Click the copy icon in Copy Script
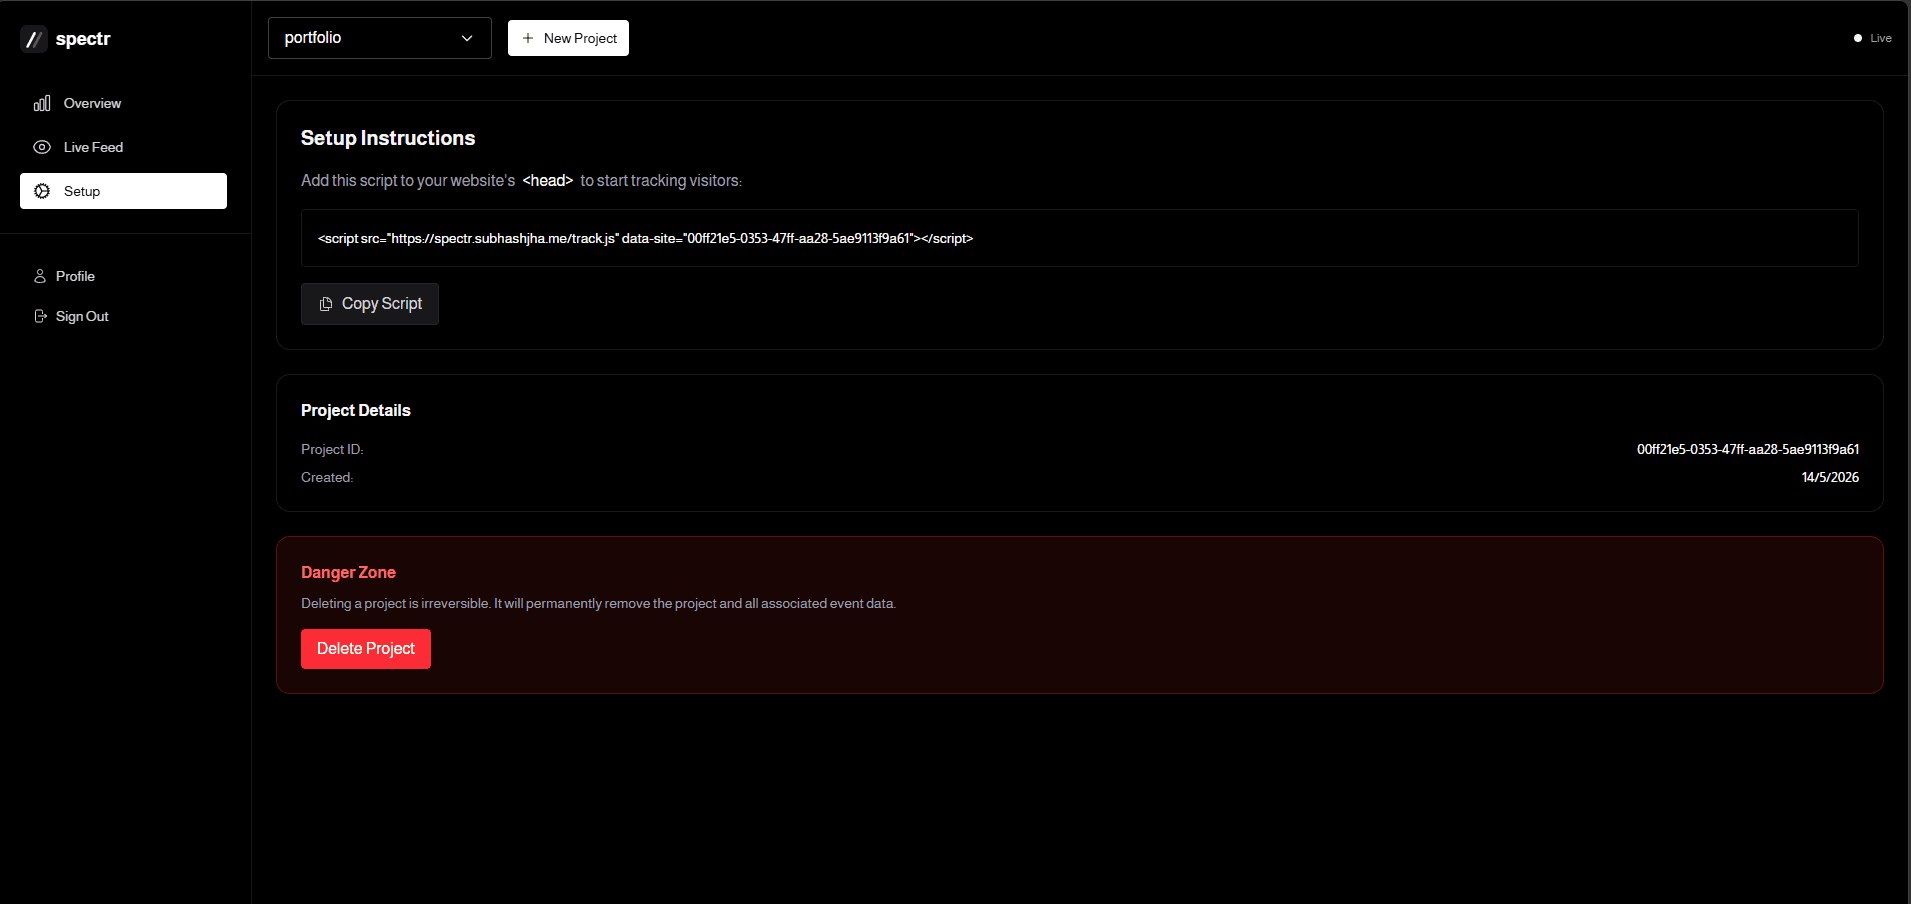Image resolution: width=1911 pixels, height=904 pixels. (x=326, y=304)
